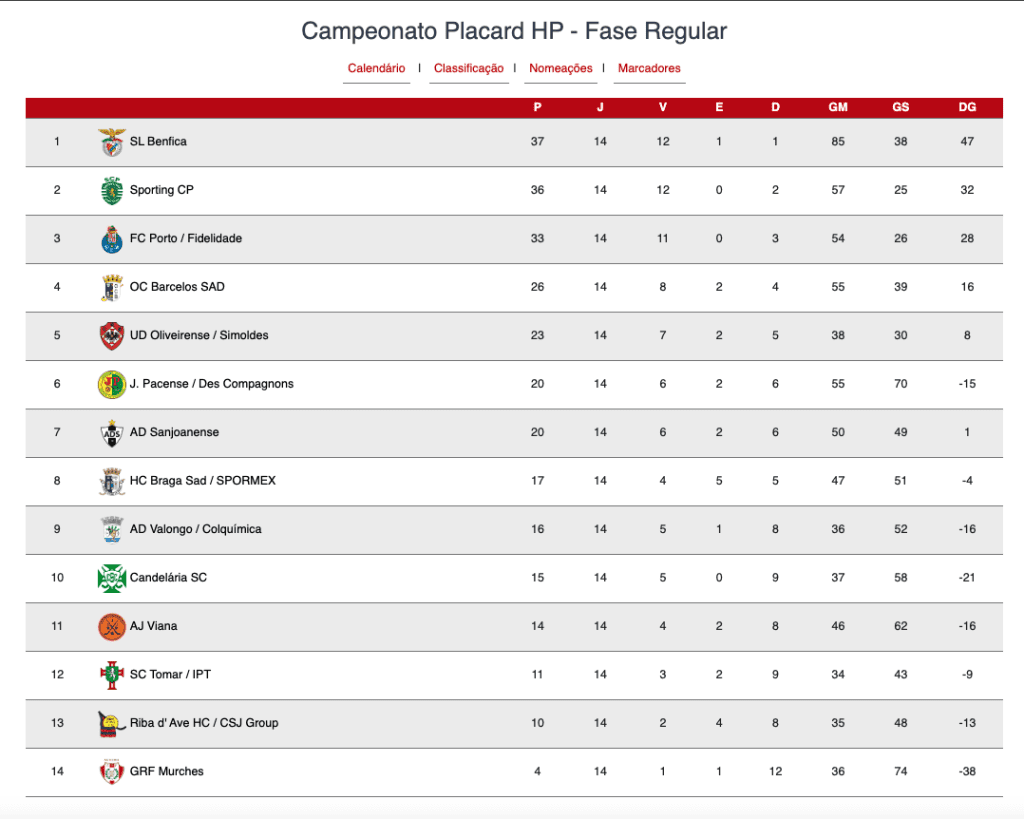Viewport: 1024px width, 819px height.
Task: Click the Sporting CP club logo
Action: click(x=112, y=190)
